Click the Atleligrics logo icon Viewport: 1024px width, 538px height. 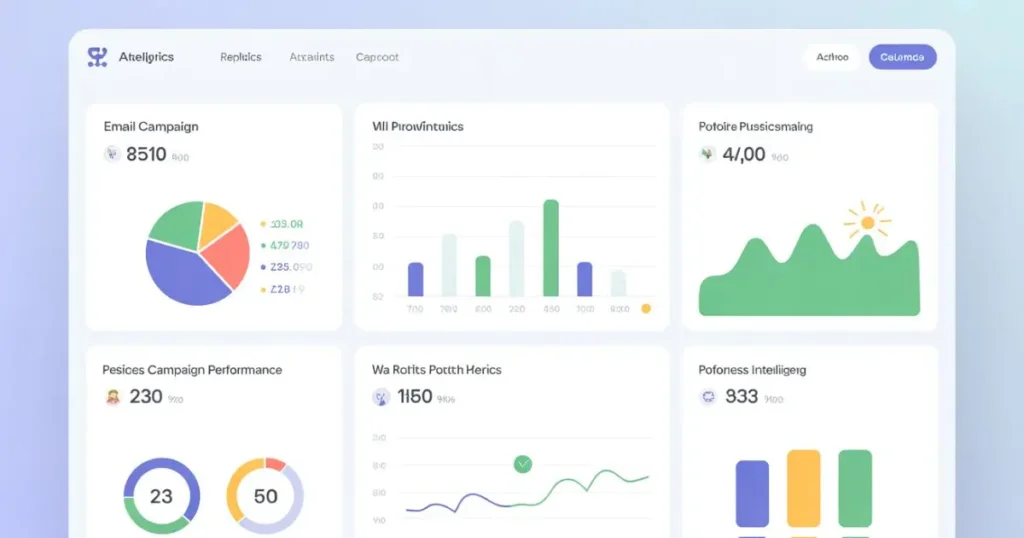97,57
